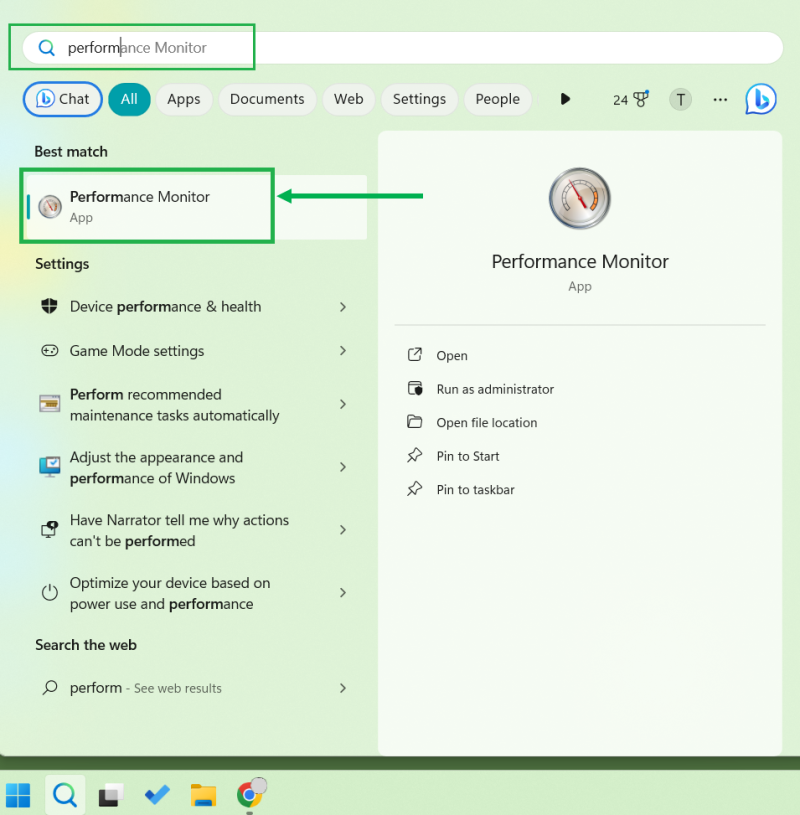Expand the See web results entry
The height and width of the screenshot is (815, 800).
tap(343, 688)
